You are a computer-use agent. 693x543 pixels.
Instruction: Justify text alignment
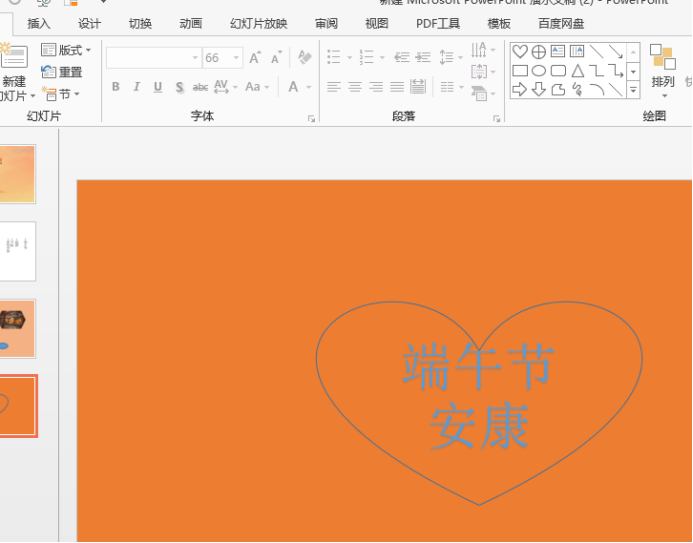click(397, 87)
